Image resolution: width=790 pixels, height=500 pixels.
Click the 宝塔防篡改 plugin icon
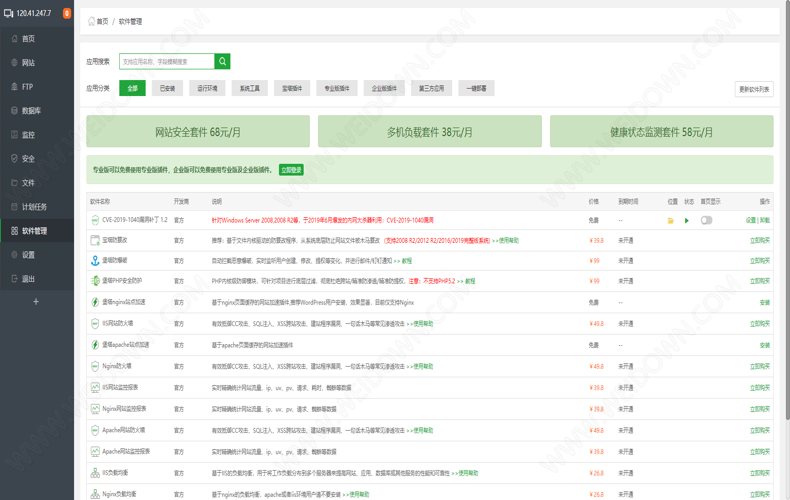pos(95,240)
